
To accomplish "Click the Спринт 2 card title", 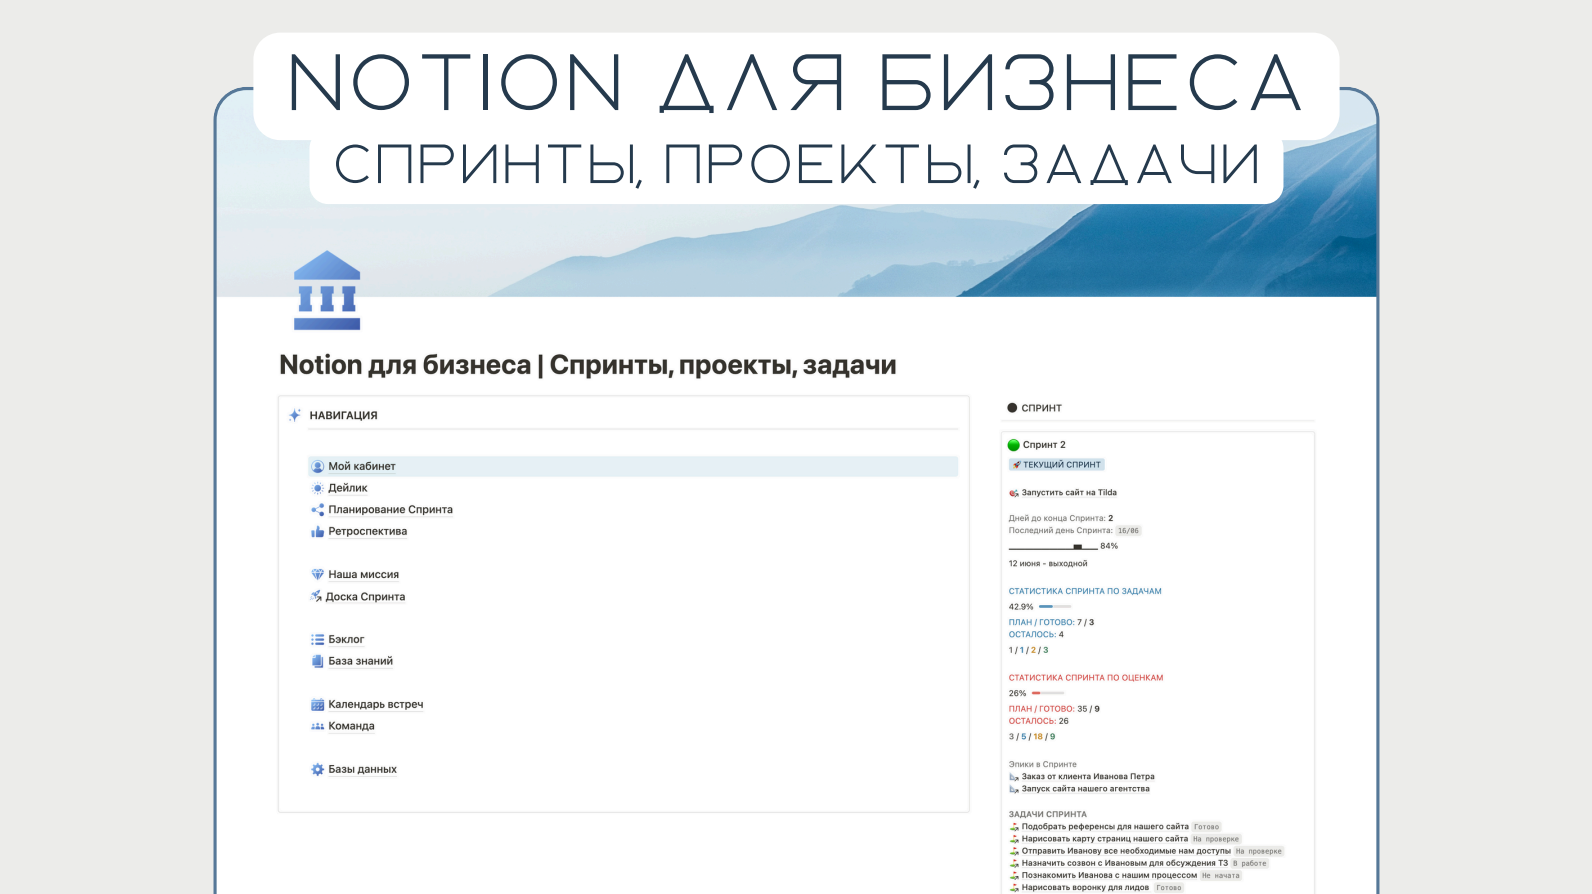I will coord(1044,445).
